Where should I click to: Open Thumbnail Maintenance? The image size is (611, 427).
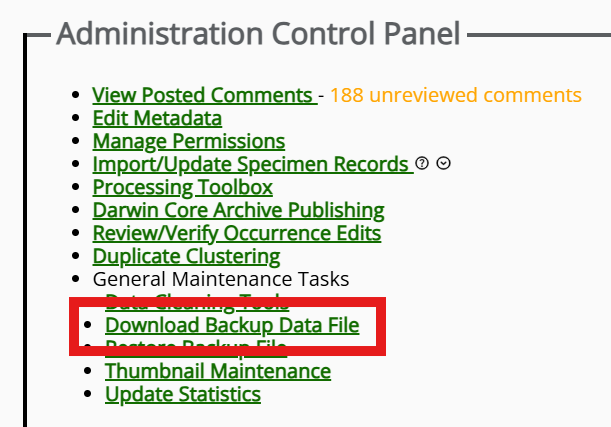(218, 372)
